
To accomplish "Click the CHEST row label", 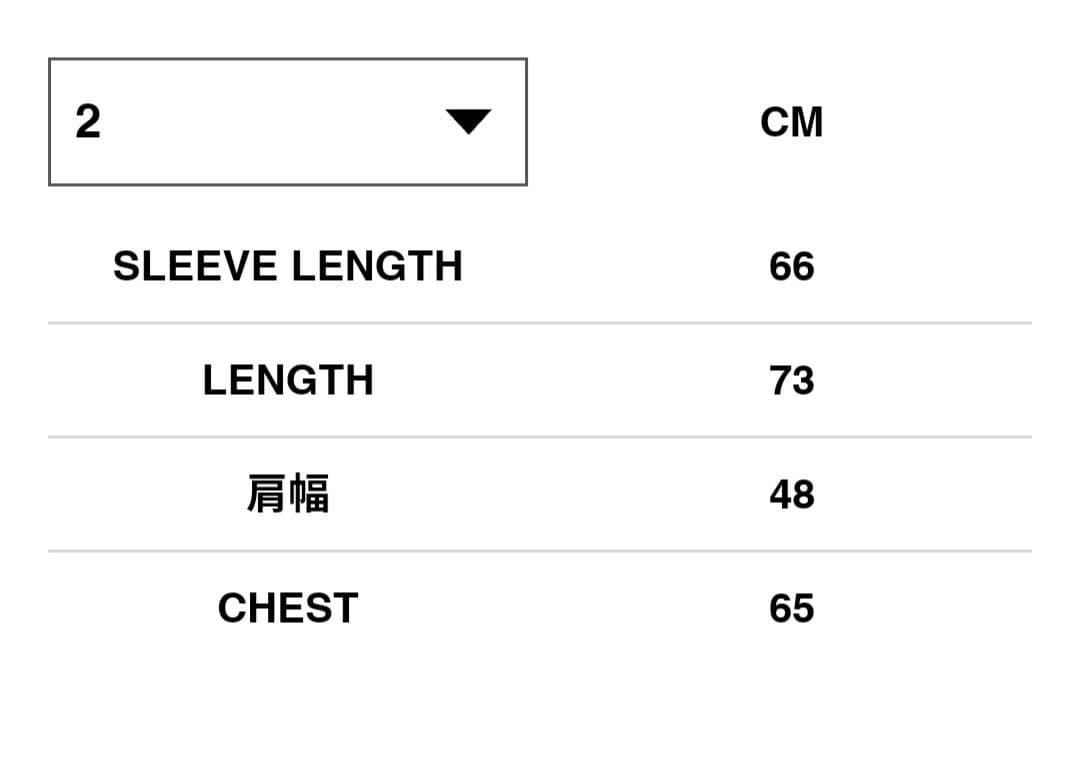I will (x=288, y=607).
